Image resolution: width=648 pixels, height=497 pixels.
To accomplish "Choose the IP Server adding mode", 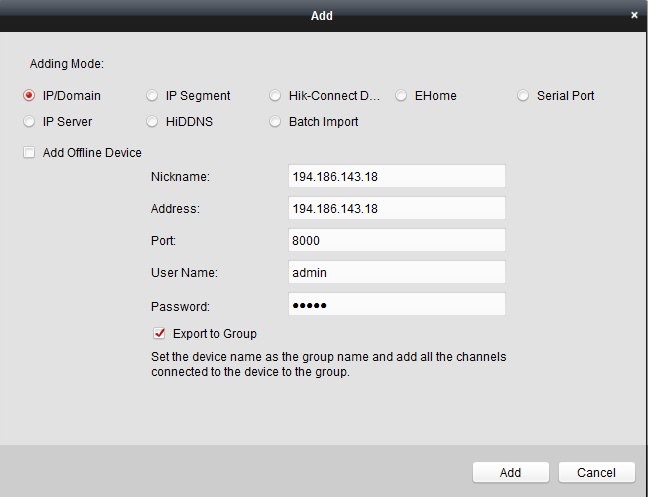I will [x=29, y=122].
